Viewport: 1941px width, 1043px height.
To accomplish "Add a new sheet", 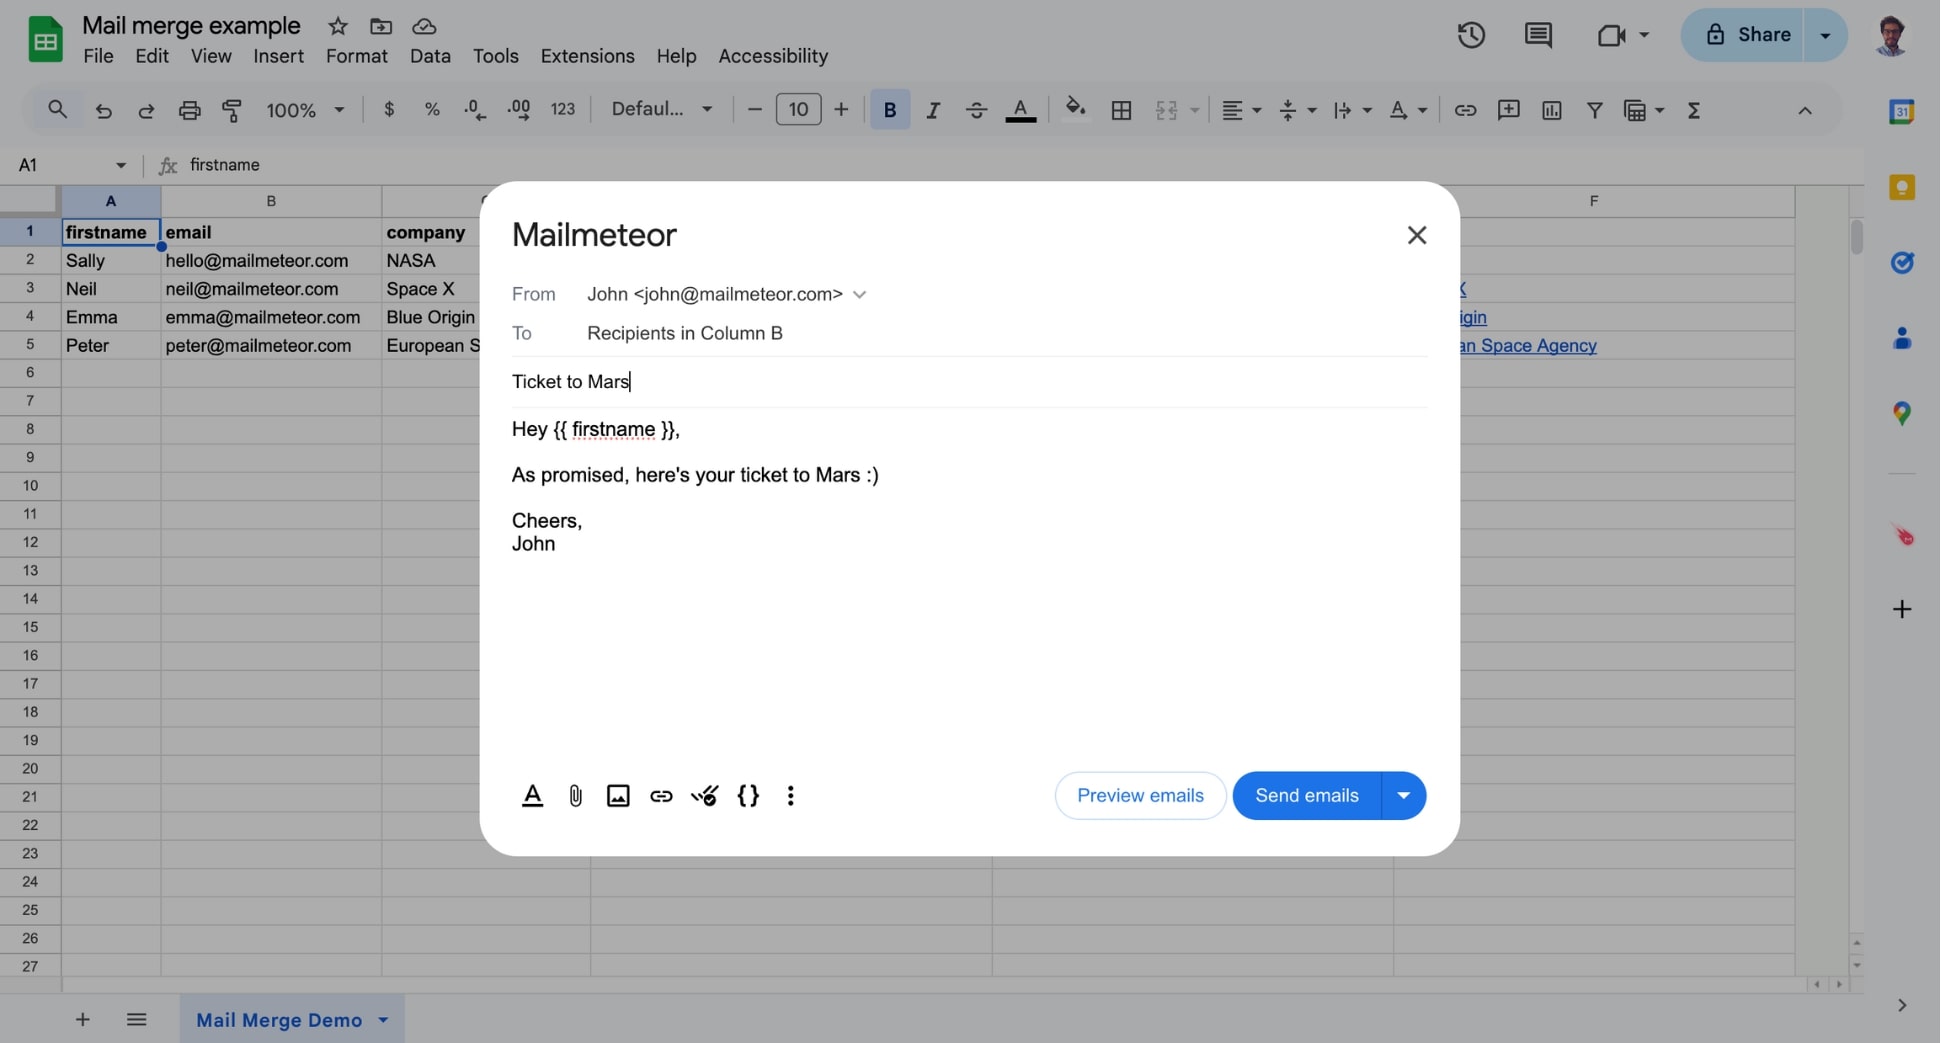I will pyautogui.click(x=83, y=1020).
